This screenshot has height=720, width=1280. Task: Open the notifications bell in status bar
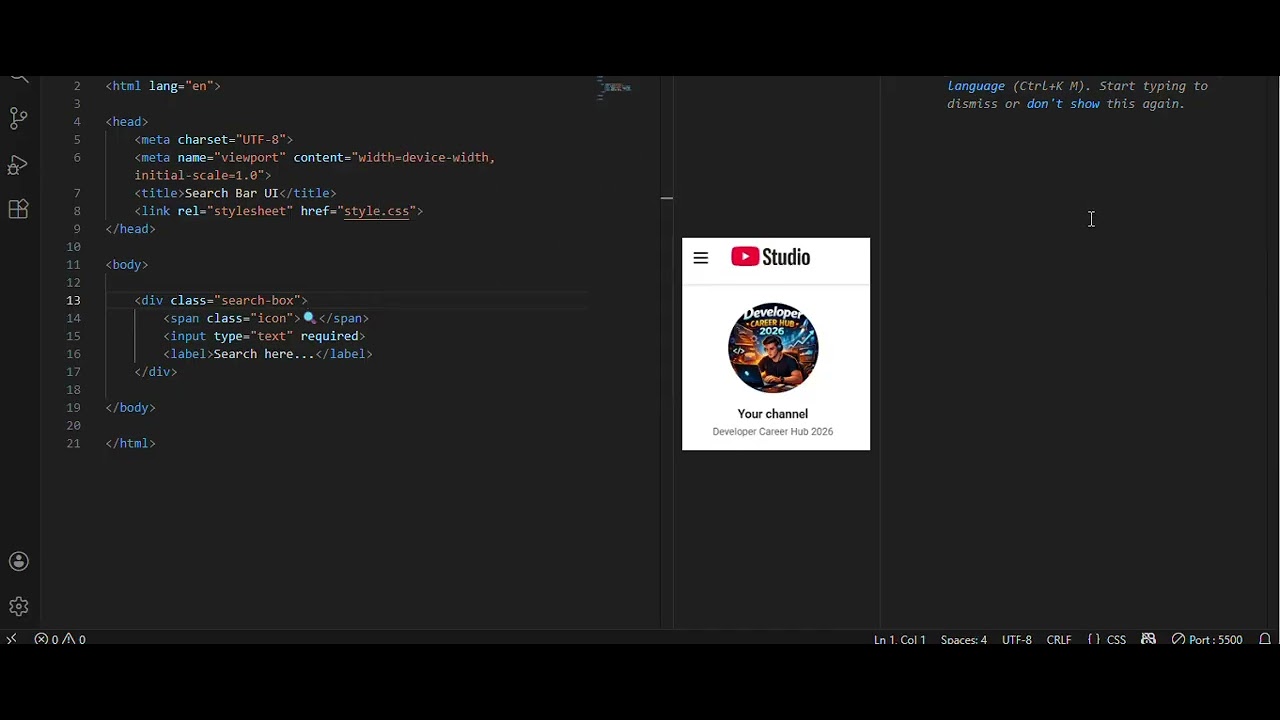[x=1265, y=639]
